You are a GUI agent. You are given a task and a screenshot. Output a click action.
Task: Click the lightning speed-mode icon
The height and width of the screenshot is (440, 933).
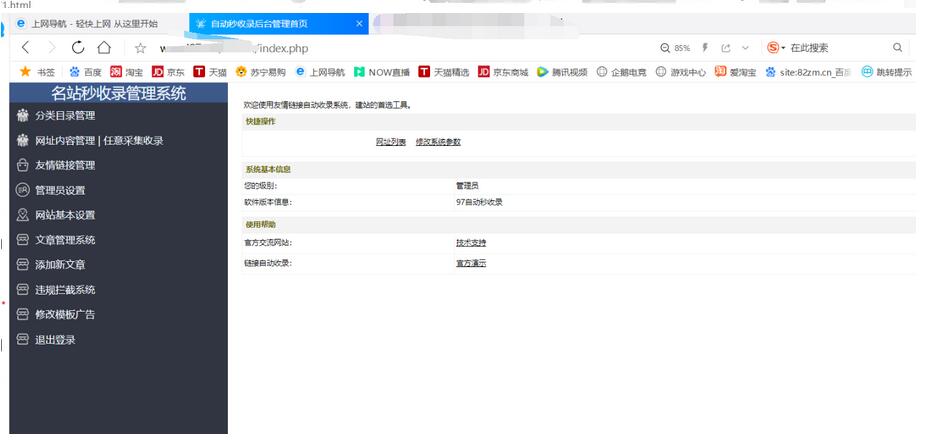click(x=705, y=48)
